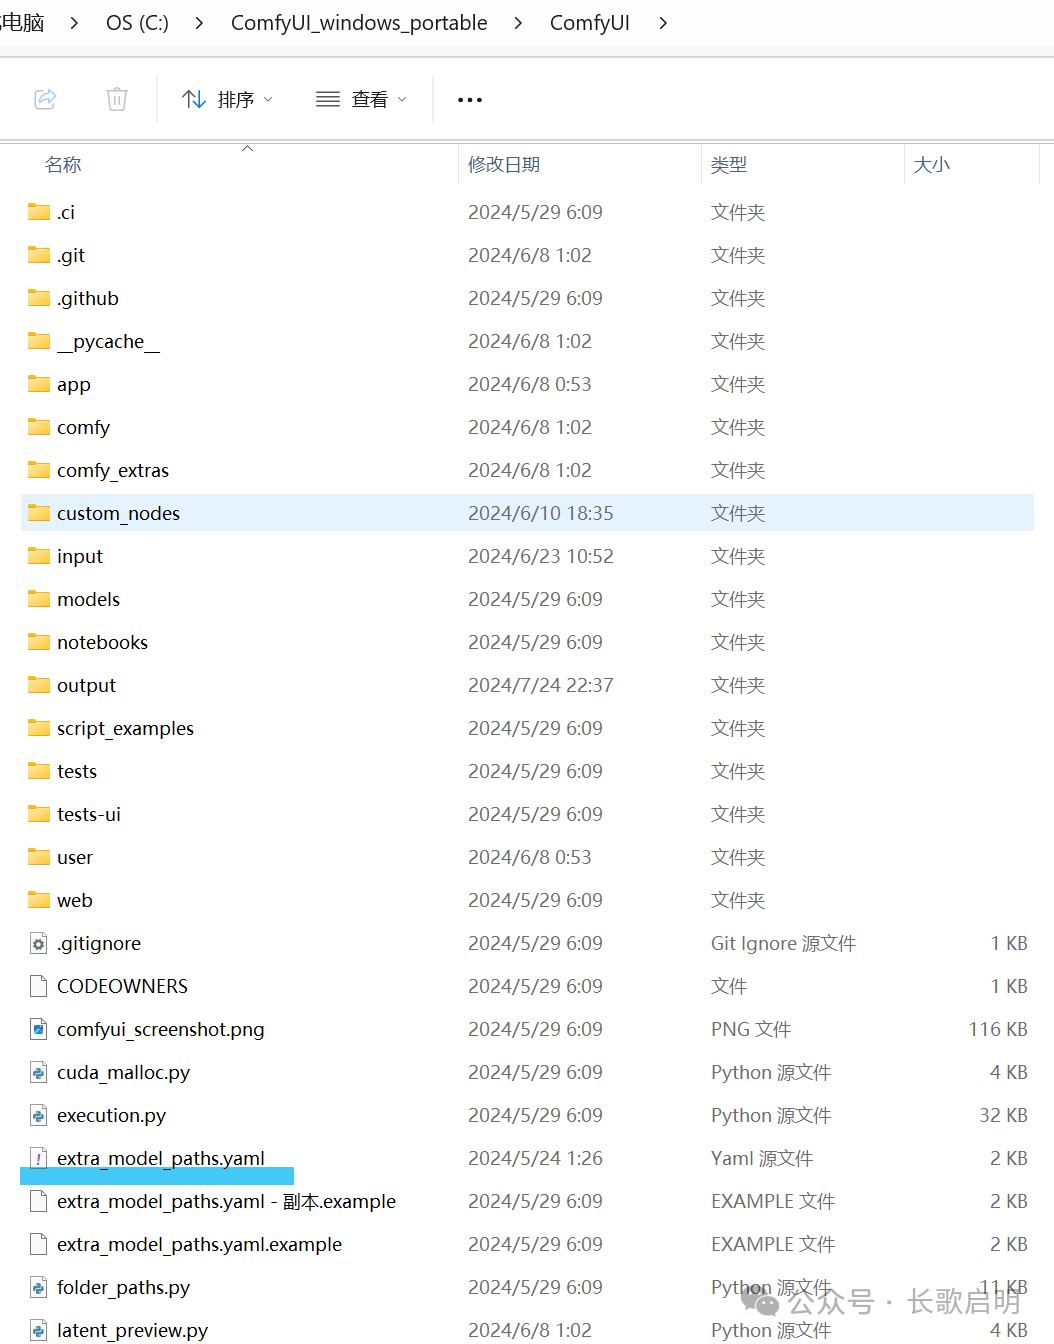Select the notebooks folder name
The height and width of the screenshot is (1344, 1054).
click(x=102, y=642)
